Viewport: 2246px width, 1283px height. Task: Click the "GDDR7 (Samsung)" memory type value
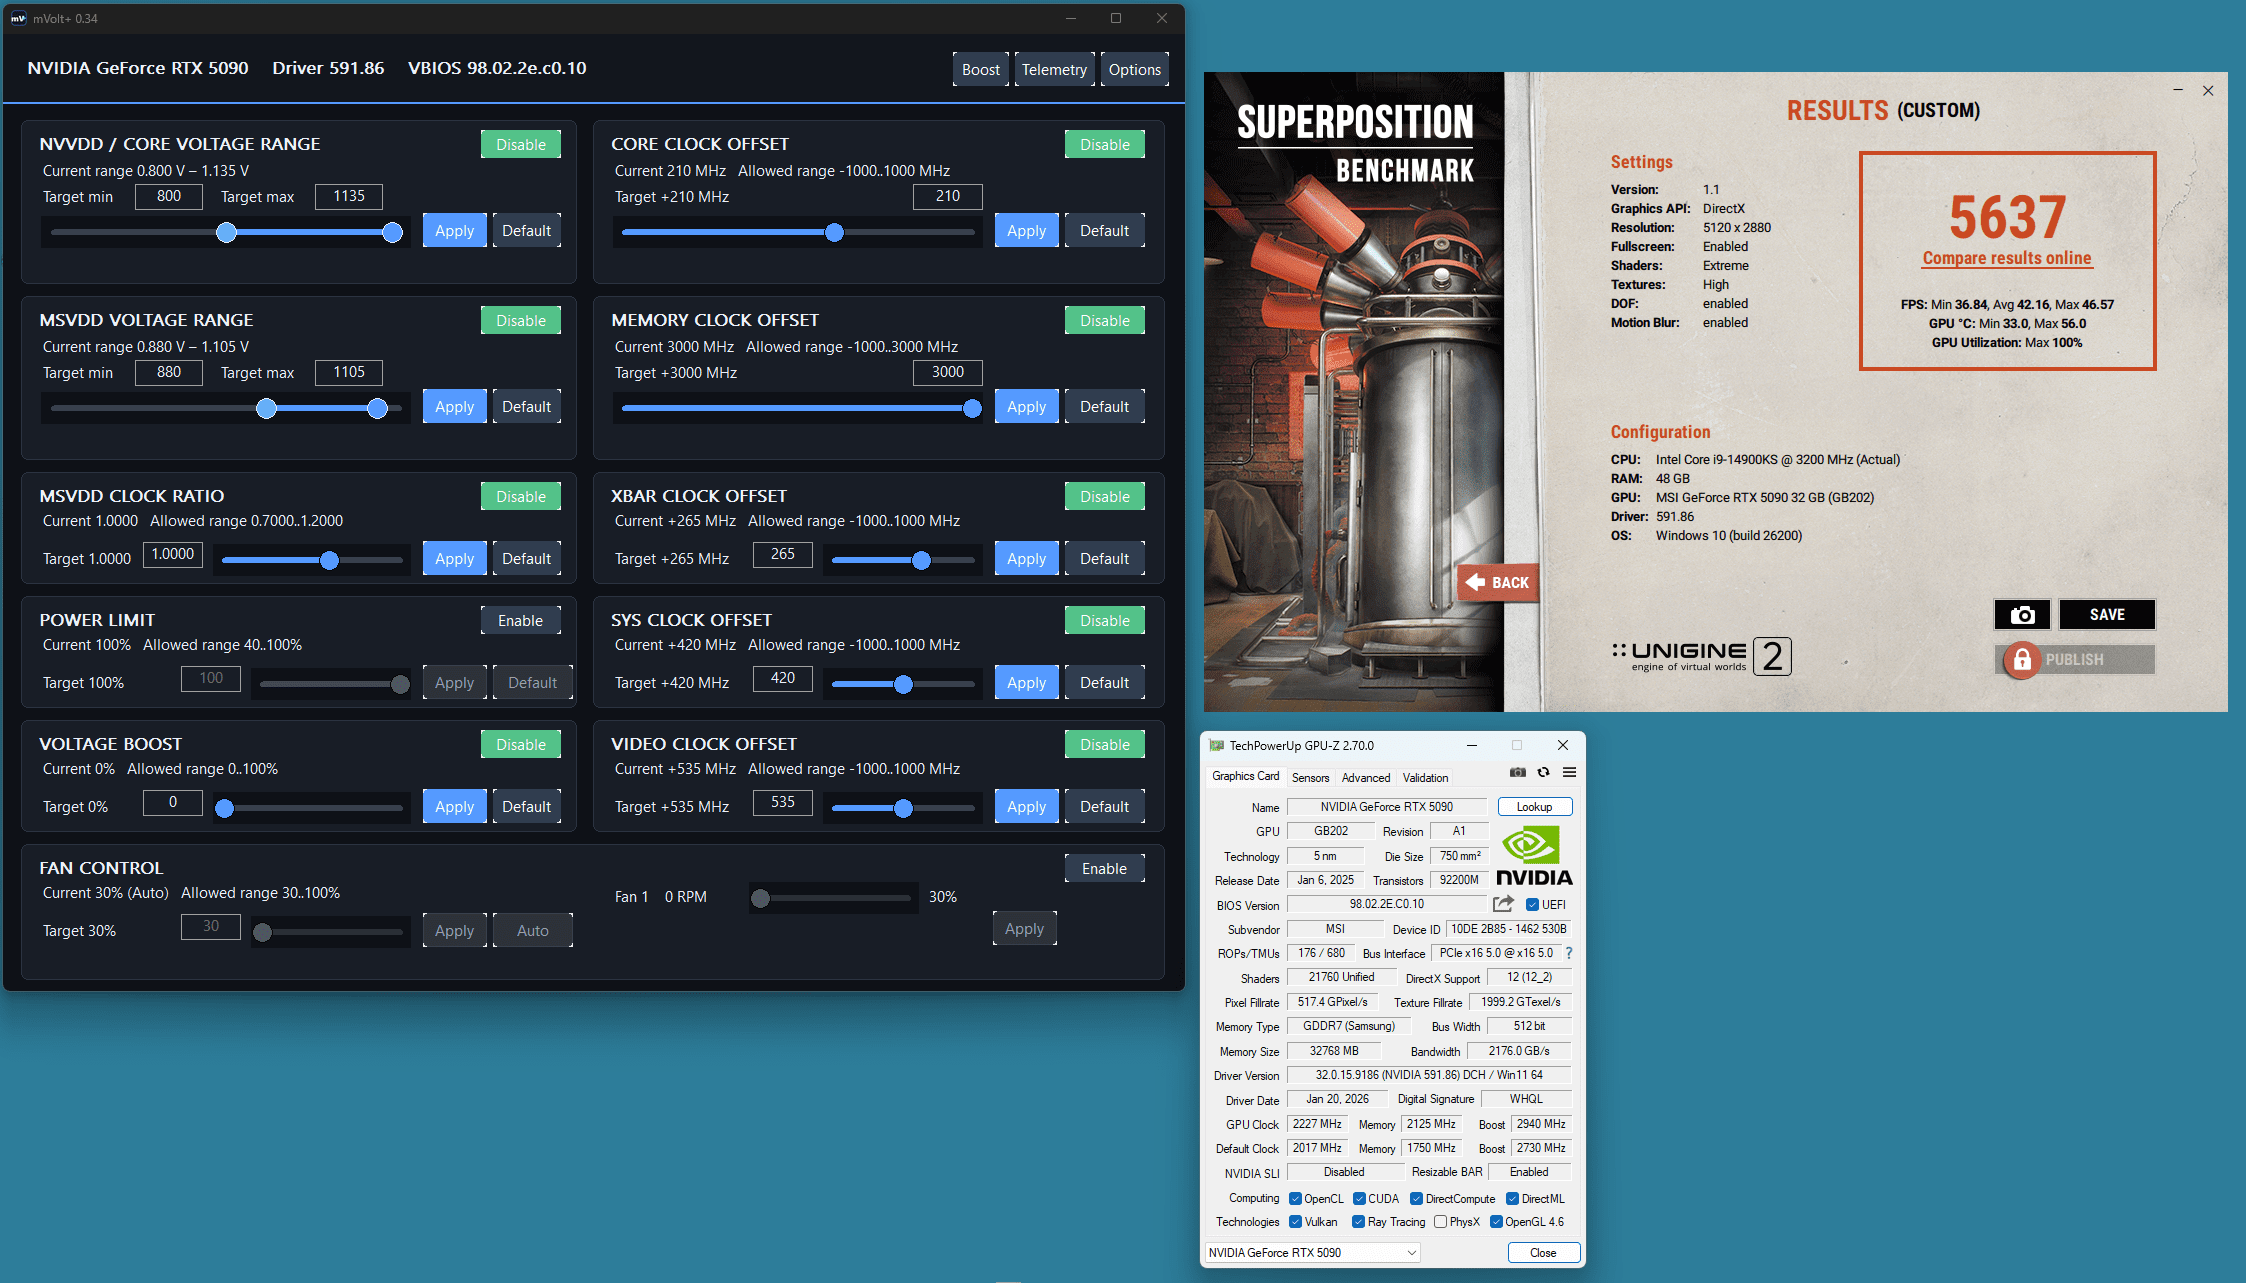(1348, 1026)
